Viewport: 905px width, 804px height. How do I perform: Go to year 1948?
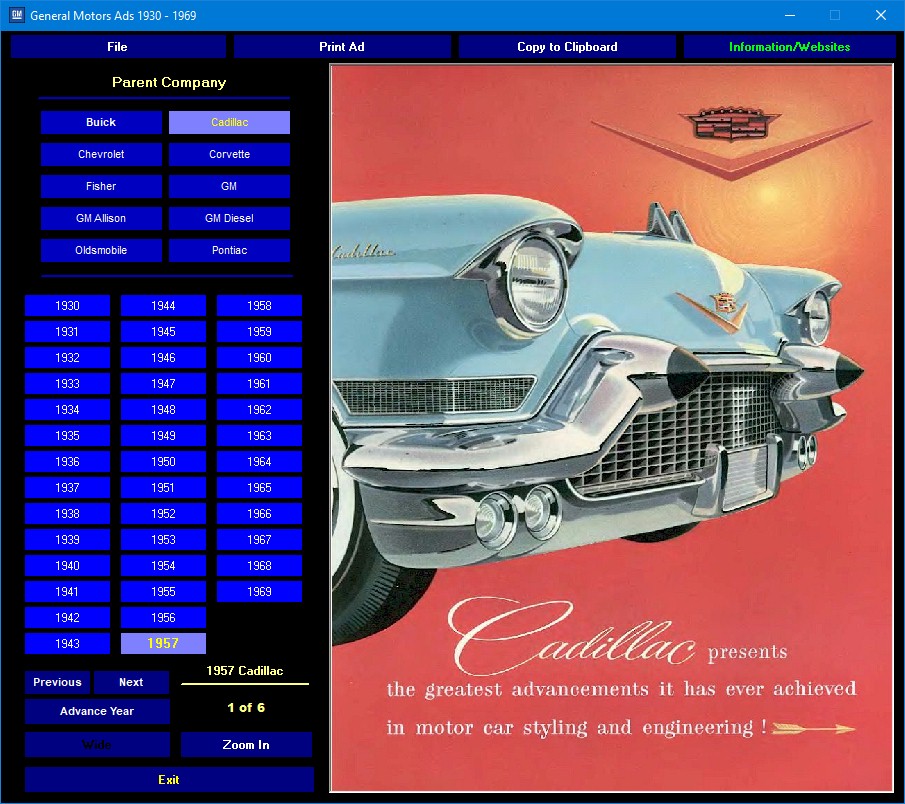163,410
